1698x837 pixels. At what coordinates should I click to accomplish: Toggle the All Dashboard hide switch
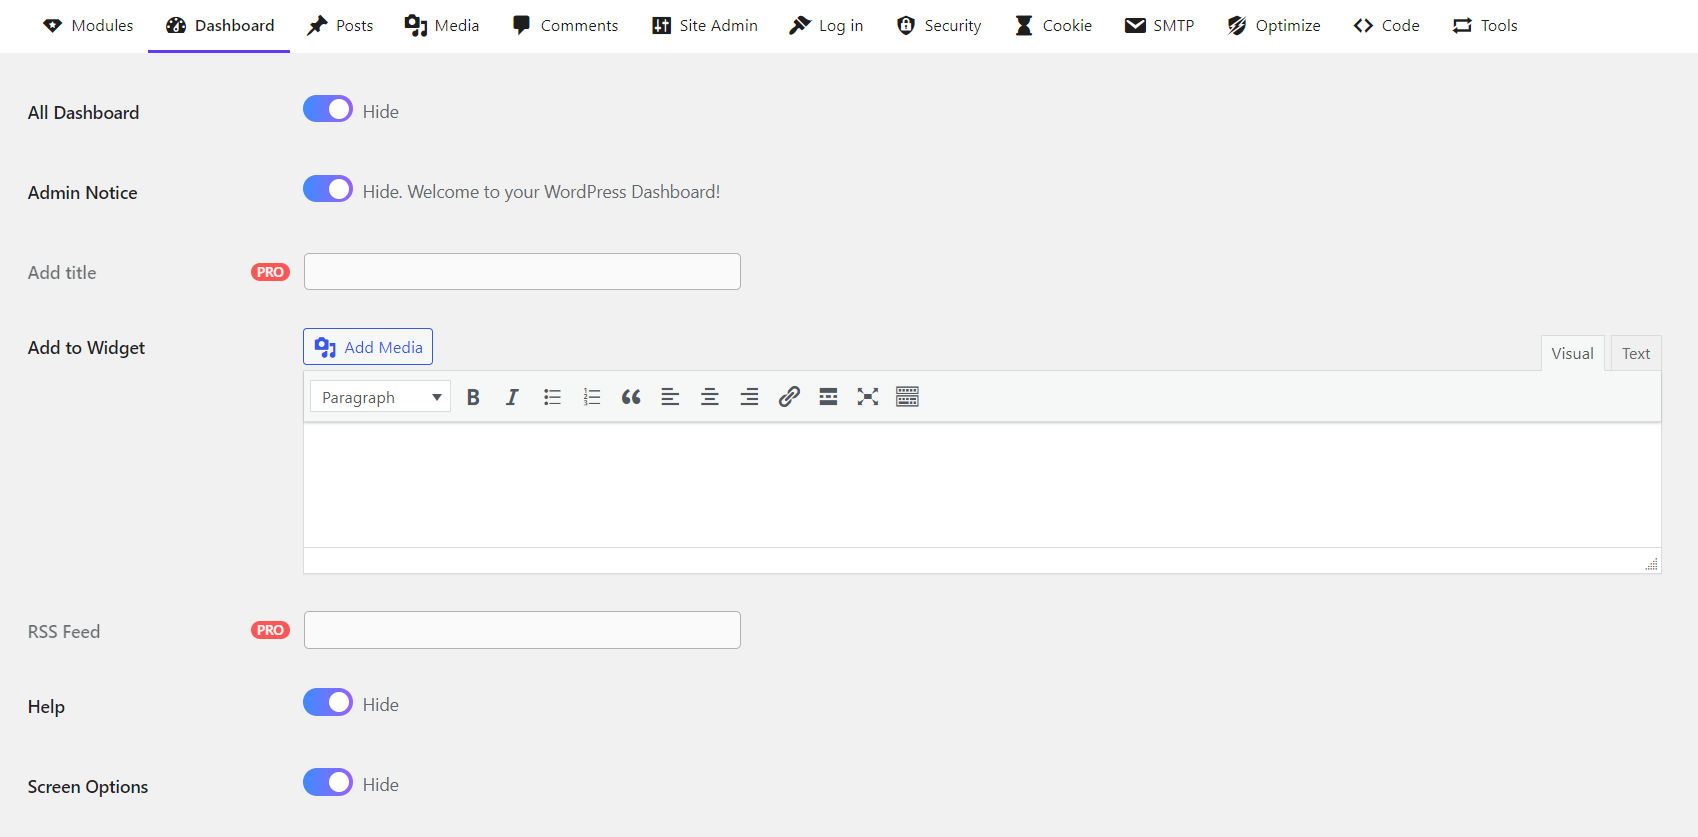[x=328, y=109]
